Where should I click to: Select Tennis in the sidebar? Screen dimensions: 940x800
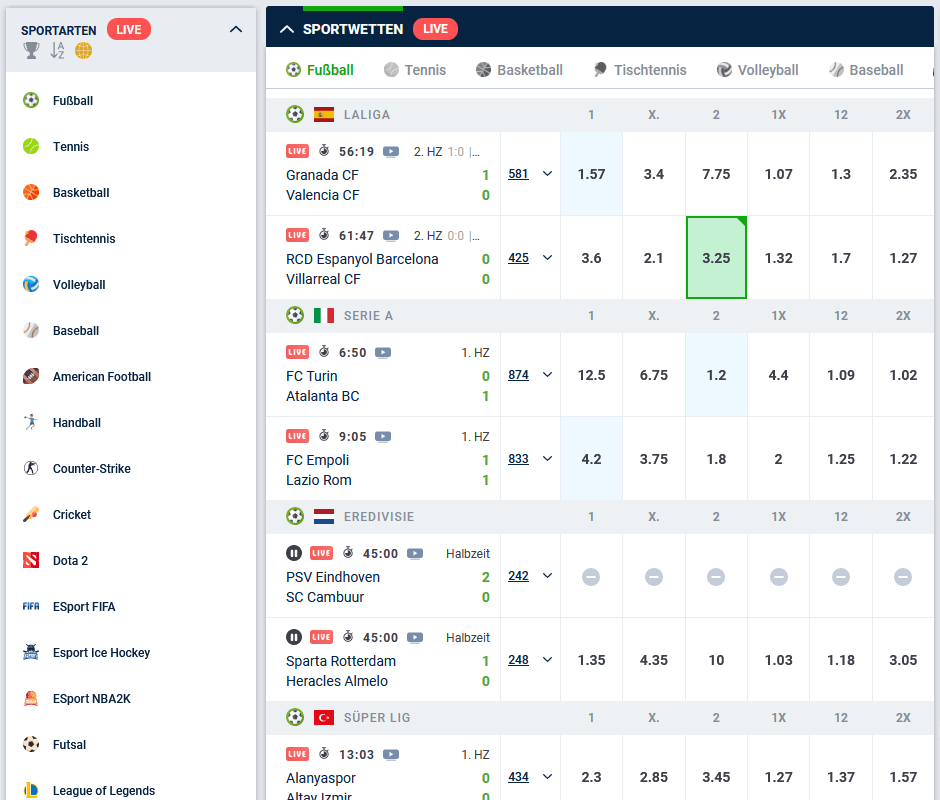(x=71, y=147)
